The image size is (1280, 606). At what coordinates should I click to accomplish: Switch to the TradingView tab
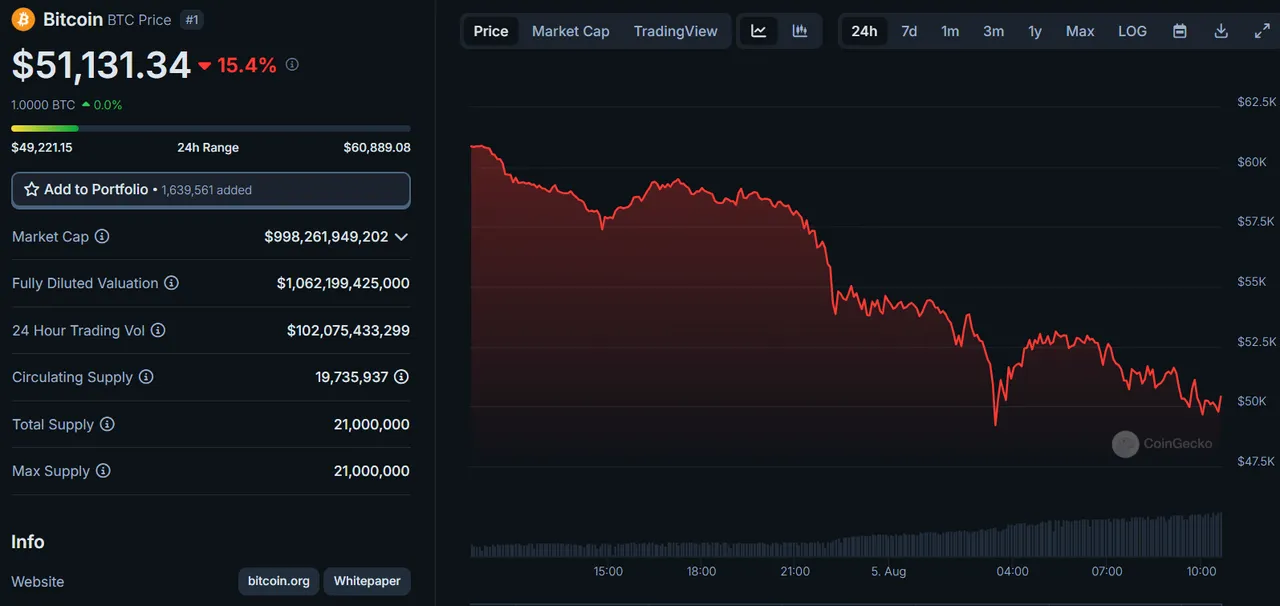(675, 31)
